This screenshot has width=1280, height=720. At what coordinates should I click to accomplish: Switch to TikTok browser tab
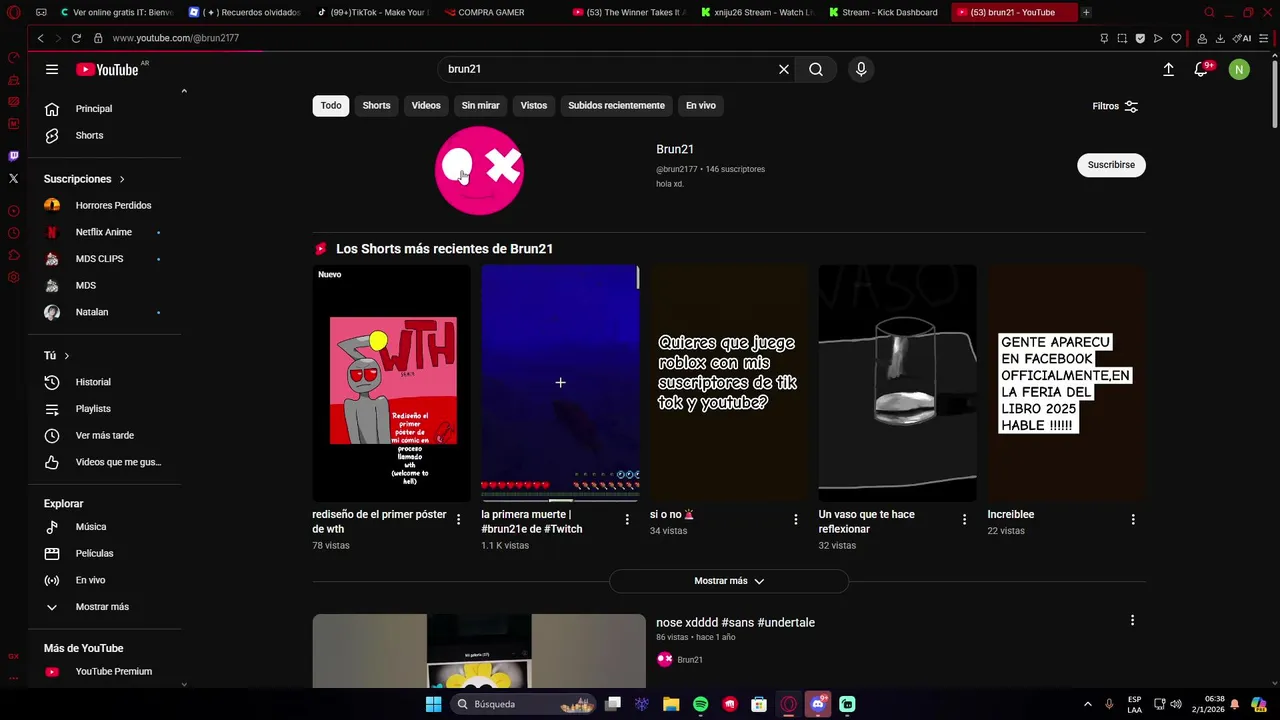click(372, 12)
